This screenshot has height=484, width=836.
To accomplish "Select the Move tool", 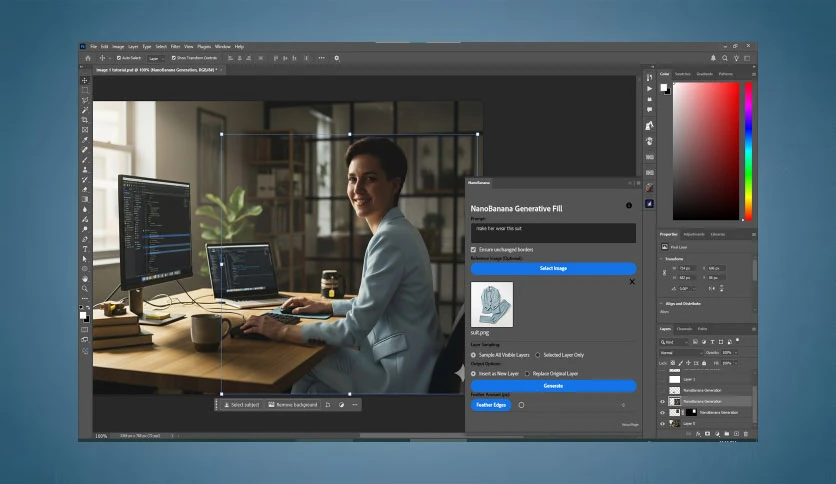I will 85,80.
